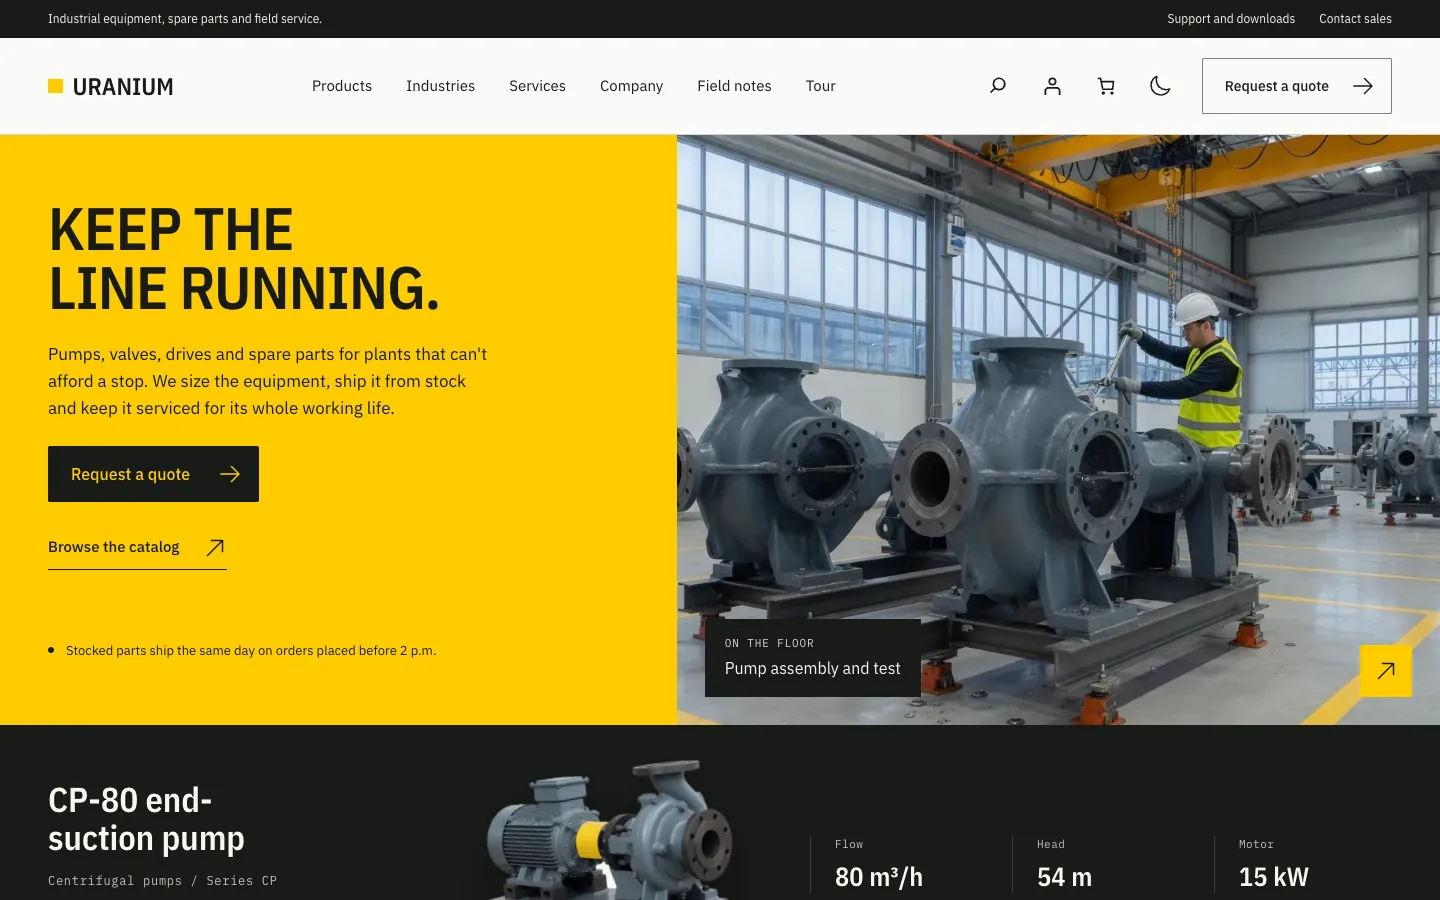Viewport: 1440px width, 900px height.
Task: Click the Flow 80 m³/h value
Action: (x=879, y=877)
